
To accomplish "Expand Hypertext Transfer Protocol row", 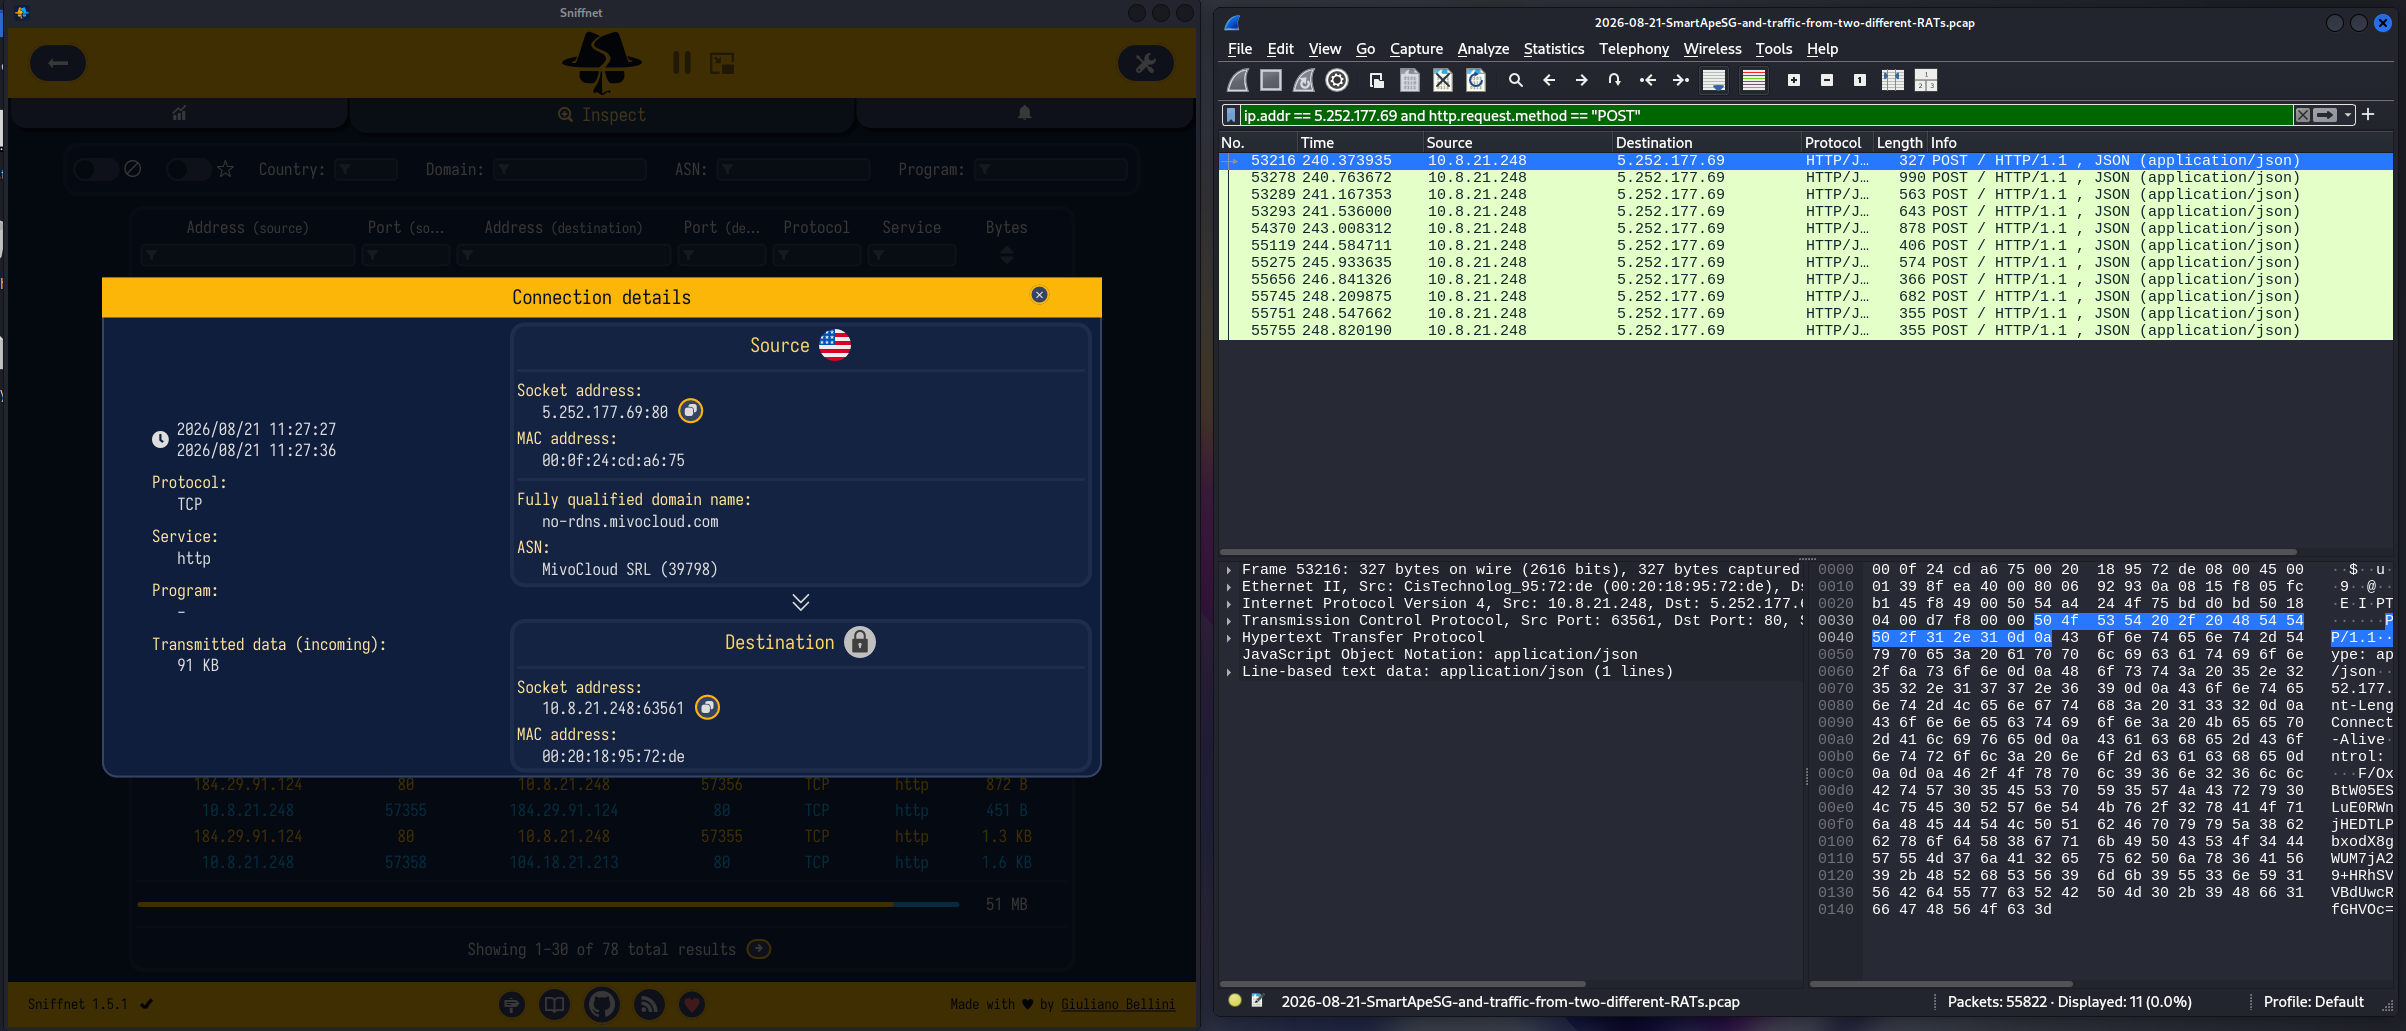I will coord(1229,638).
